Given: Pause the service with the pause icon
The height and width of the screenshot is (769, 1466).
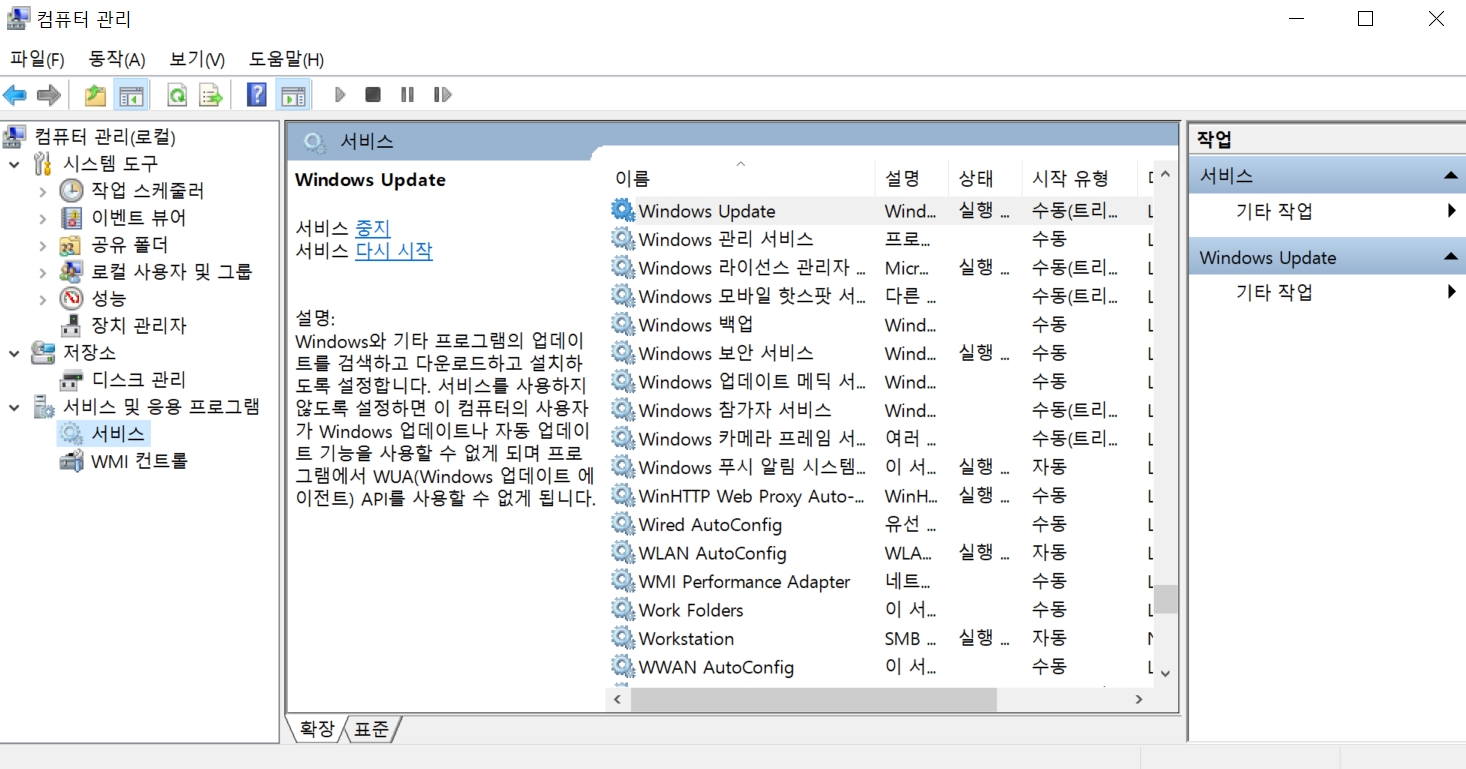Looking at the screenshot, I should (407, 95).
